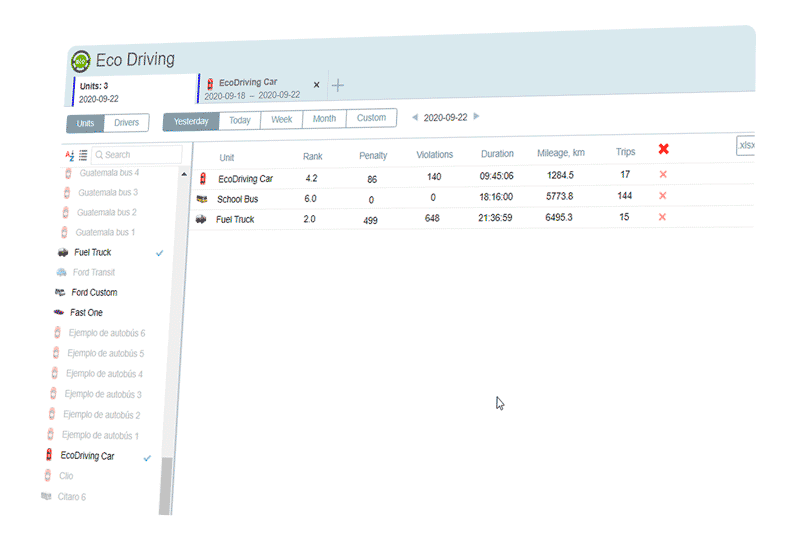Click the Eco Driving app logo icon

pyautogui.click(x=82, y=61)
